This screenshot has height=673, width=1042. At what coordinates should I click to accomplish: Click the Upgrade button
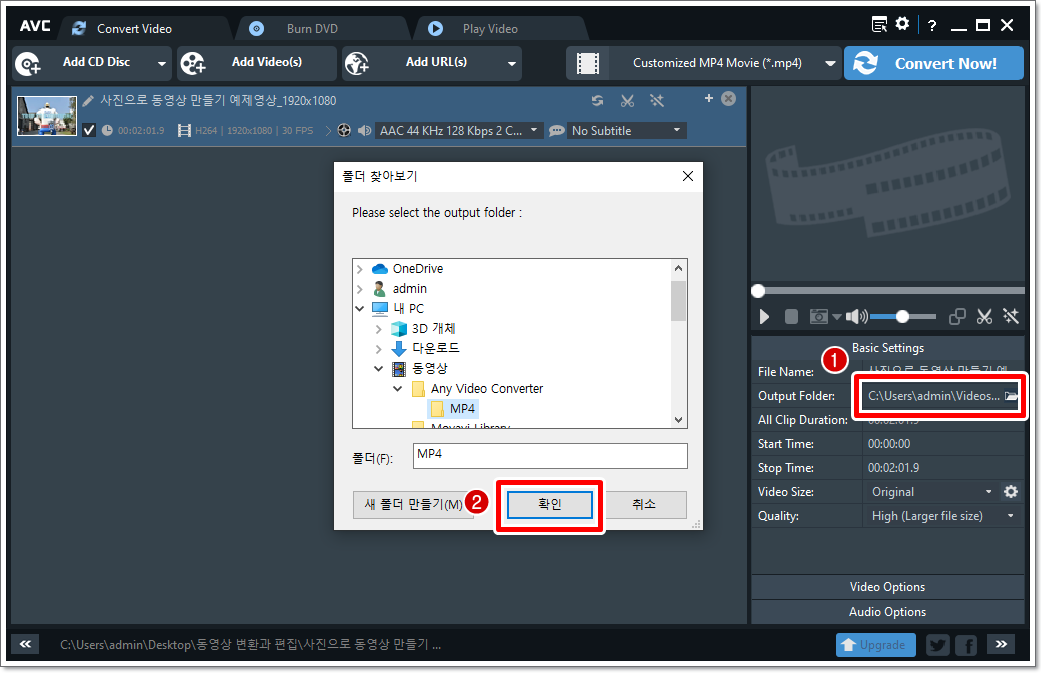(x=875, y=644)
